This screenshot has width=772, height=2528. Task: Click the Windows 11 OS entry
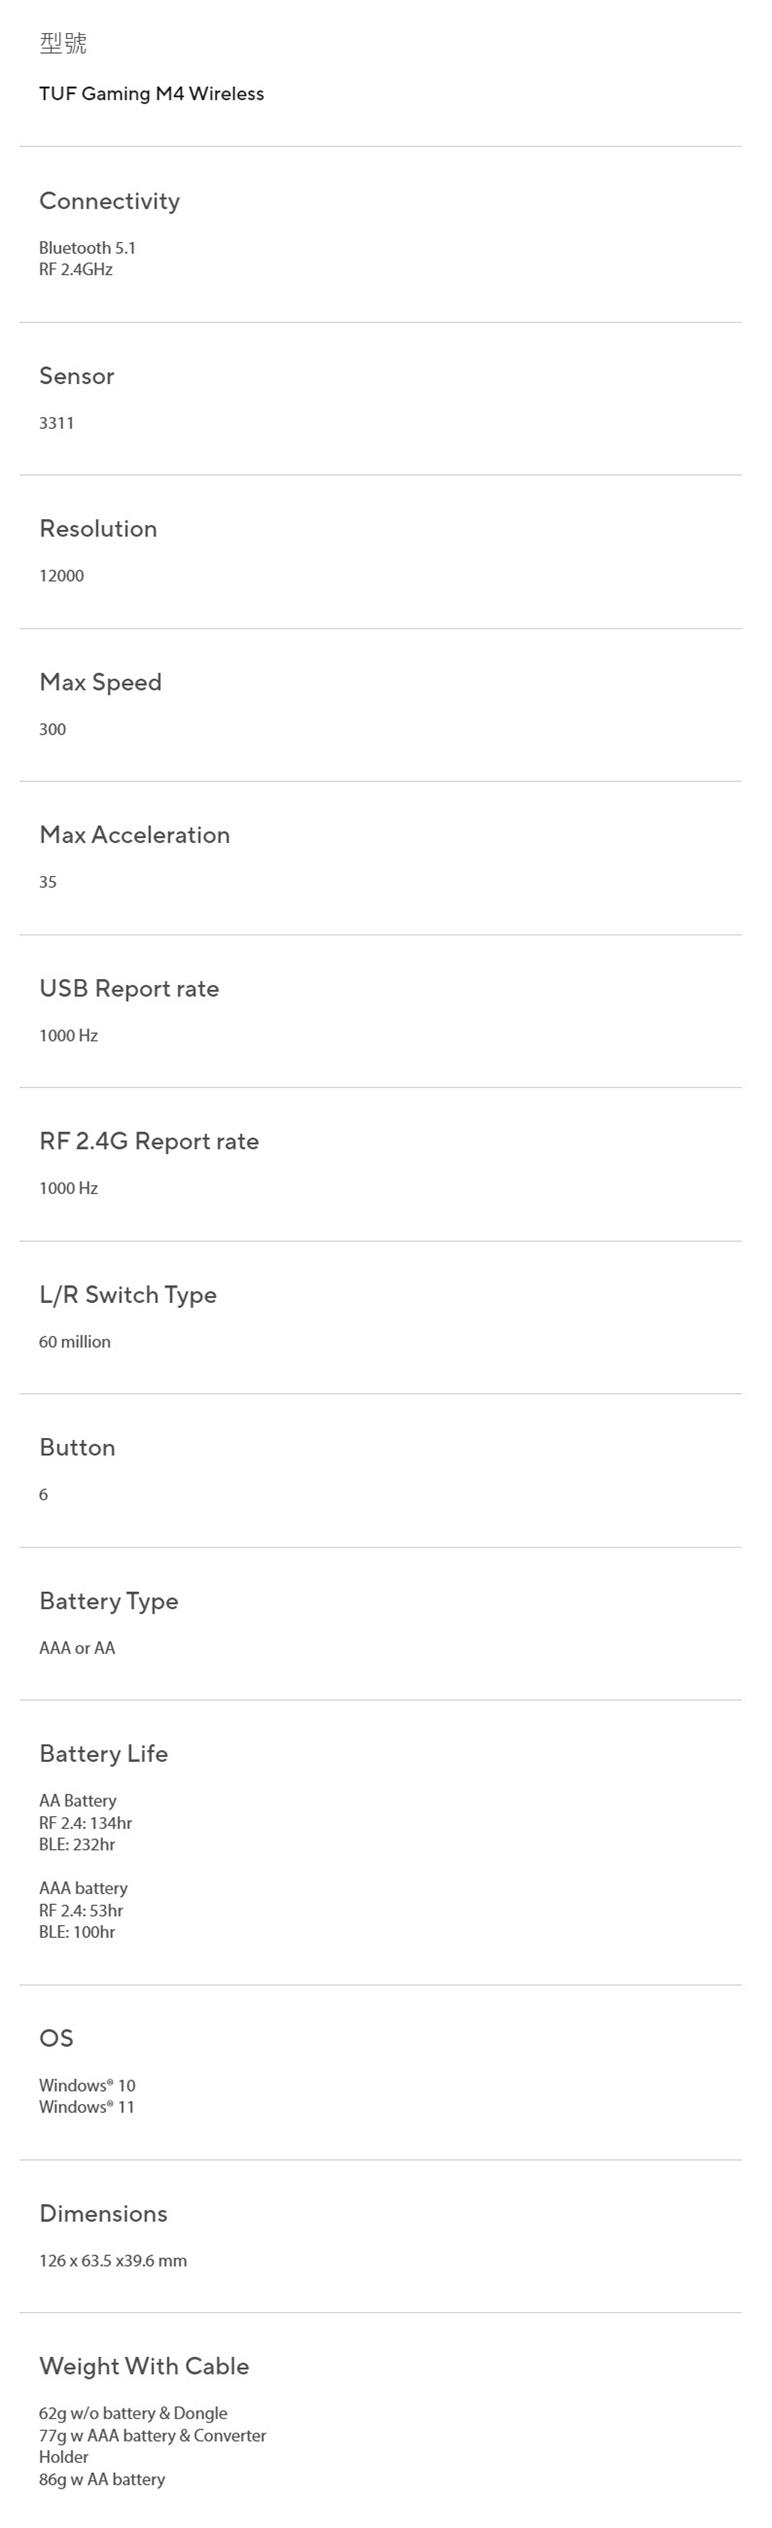86,2107
